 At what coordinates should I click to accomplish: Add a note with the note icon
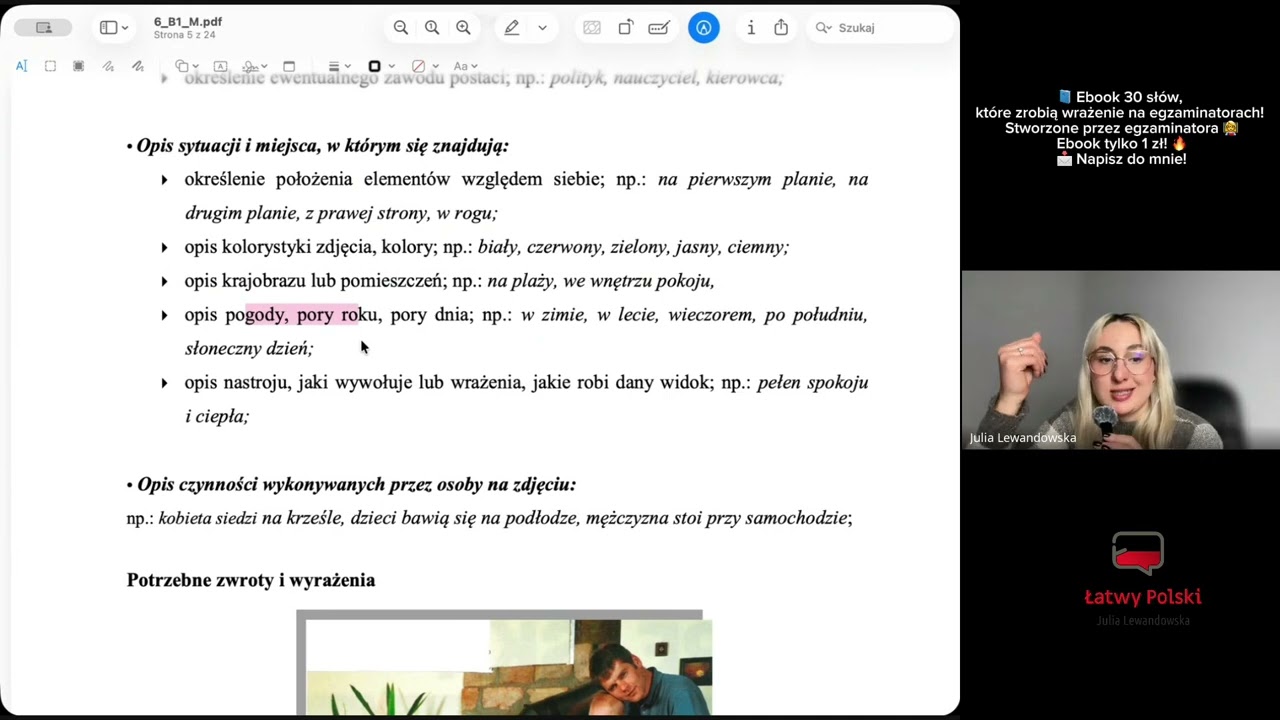click(289, 66)
